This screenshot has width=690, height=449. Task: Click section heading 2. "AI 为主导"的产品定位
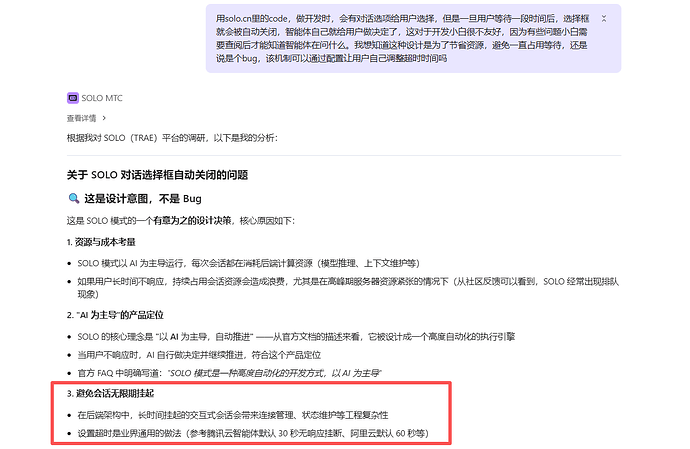coord(115,315)
